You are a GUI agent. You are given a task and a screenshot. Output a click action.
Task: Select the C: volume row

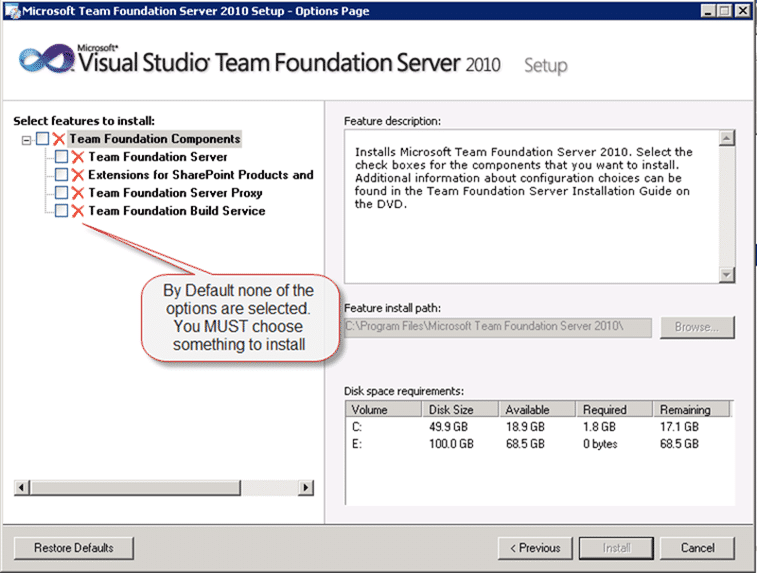click(x=539, y=427)
